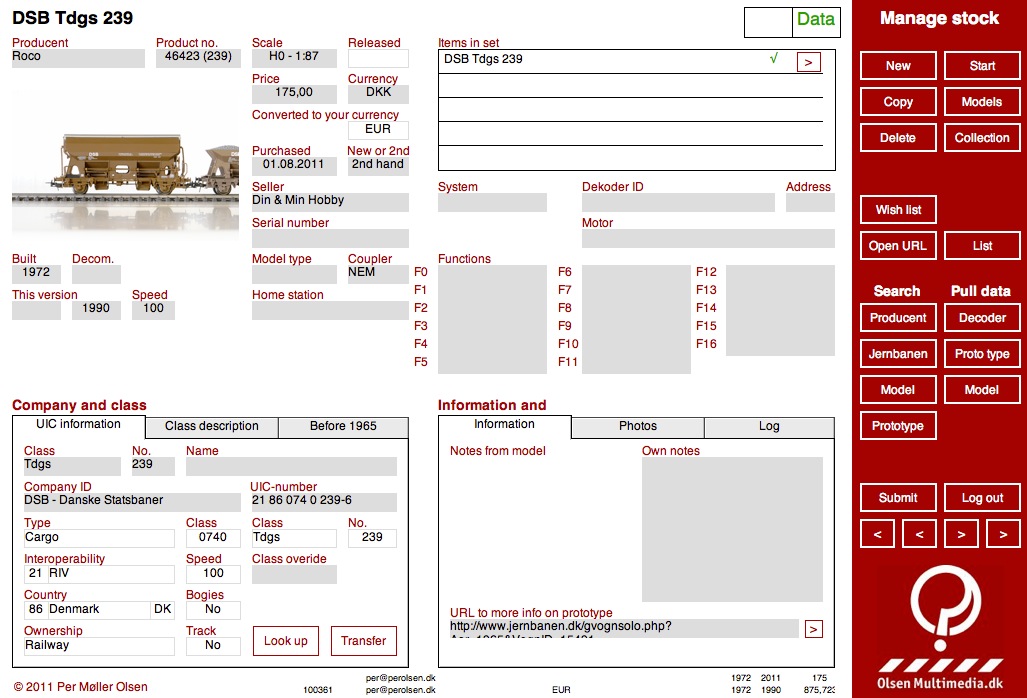
Task: Click the Scale field H0 - 1:87
Action: coord(294,58)
